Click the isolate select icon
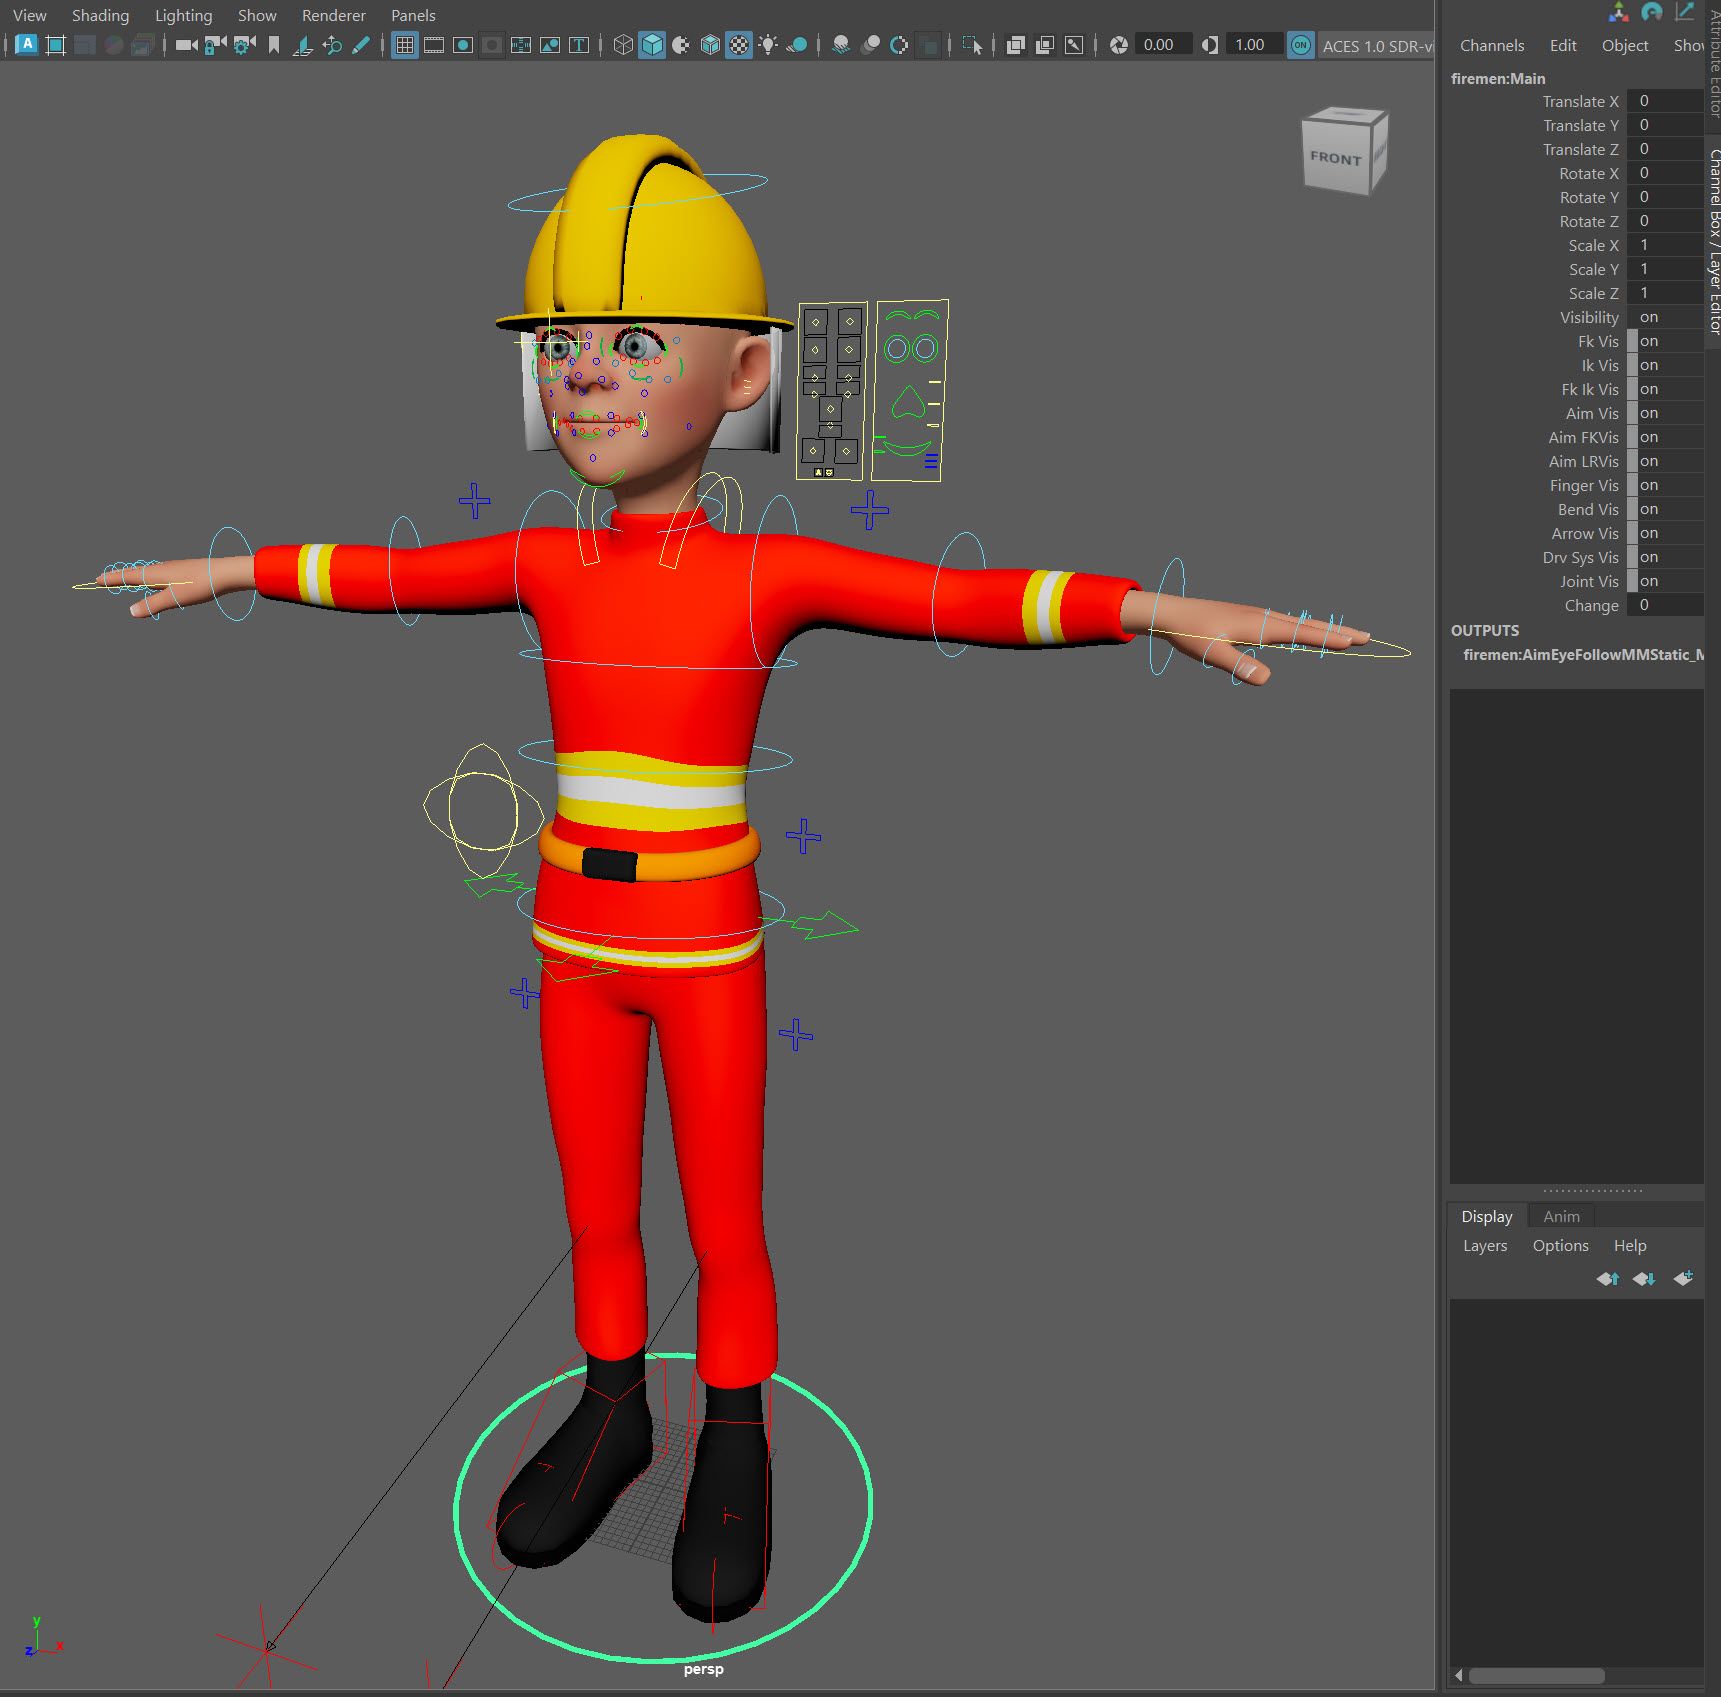Viewport: 1721px width, 1697px height. pyautogui.click(x=971, y=45)
